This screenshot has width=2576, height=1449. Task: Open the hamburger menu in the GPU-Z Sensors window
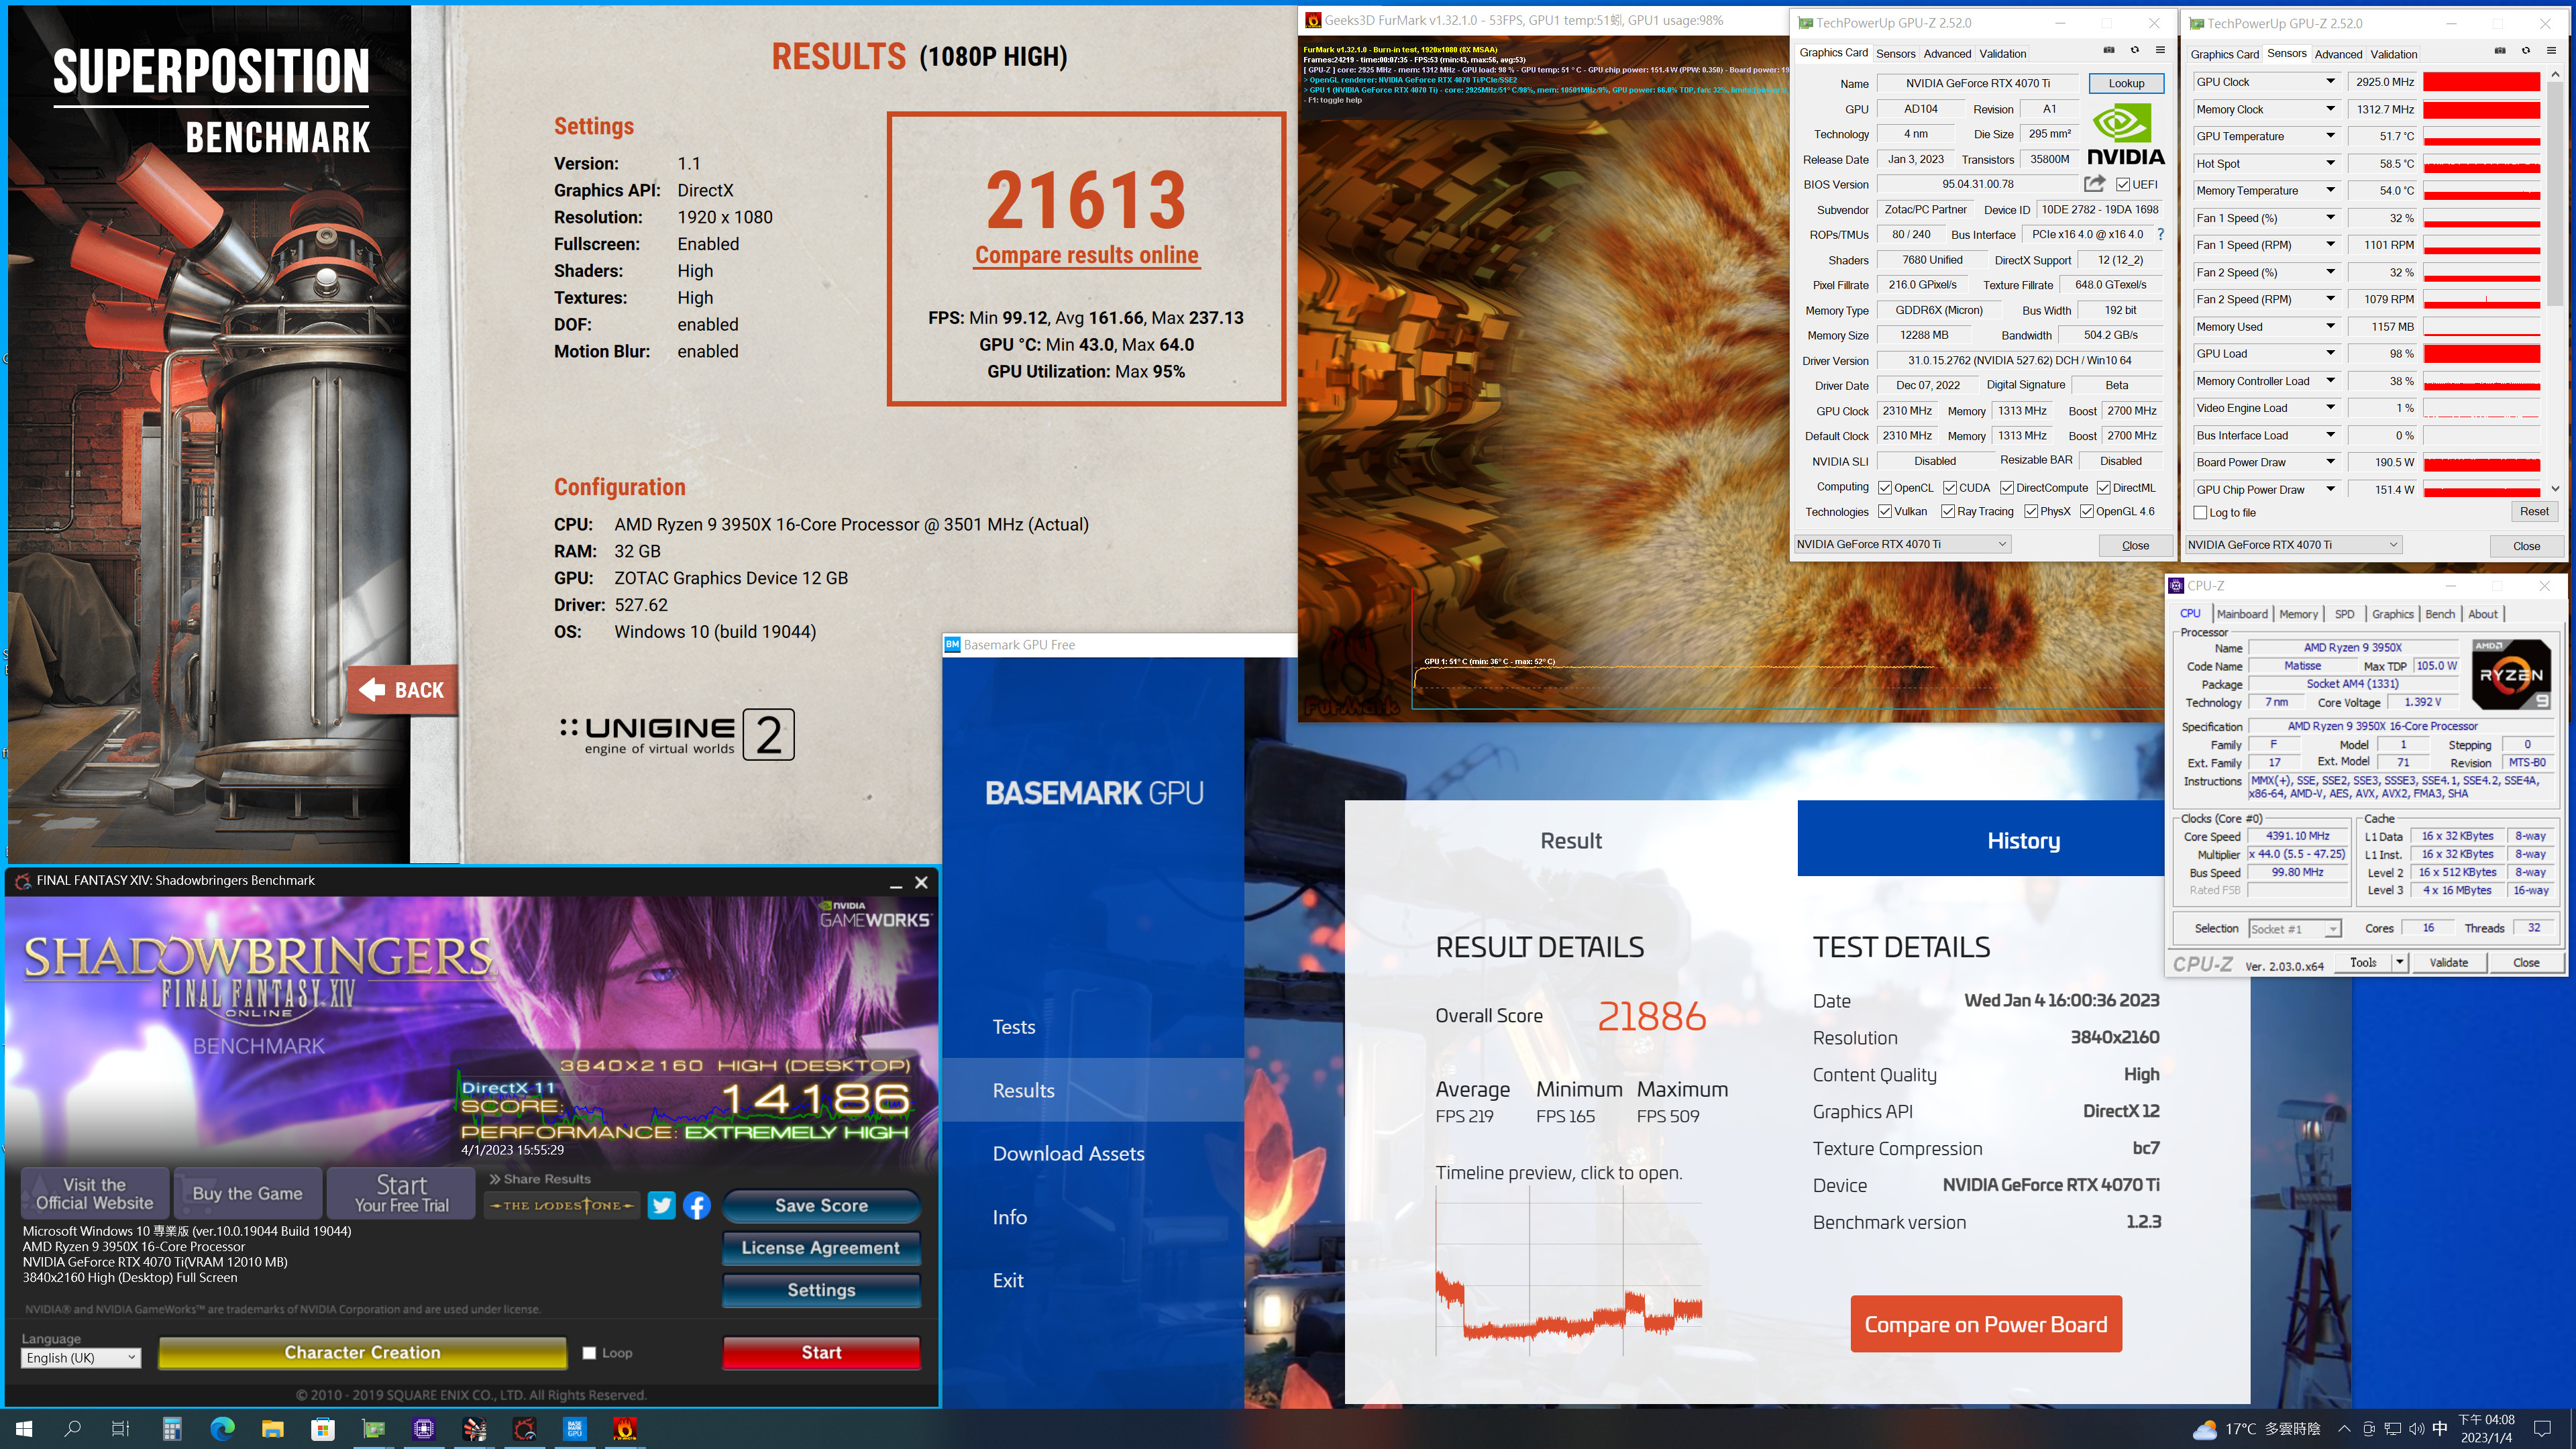2551,51
